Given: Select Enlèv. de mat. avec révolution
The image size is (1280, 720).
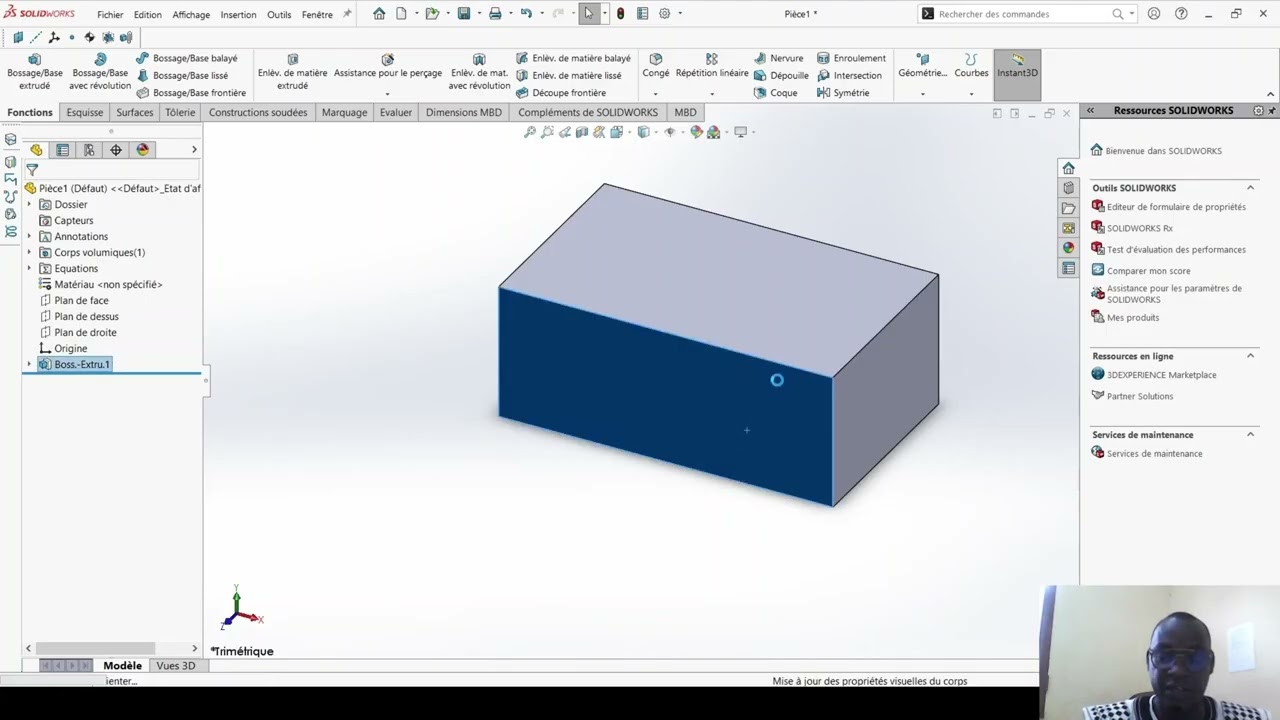Looking at the screenshot, I should click(x=479, y=73).
